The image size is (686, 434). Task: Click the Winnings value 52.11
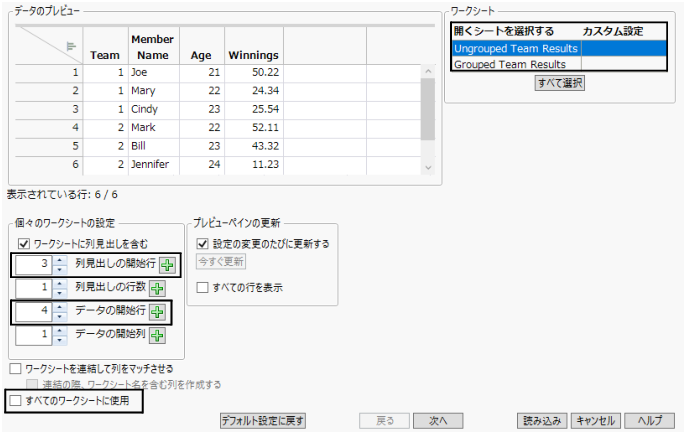(x=265, y=128)
